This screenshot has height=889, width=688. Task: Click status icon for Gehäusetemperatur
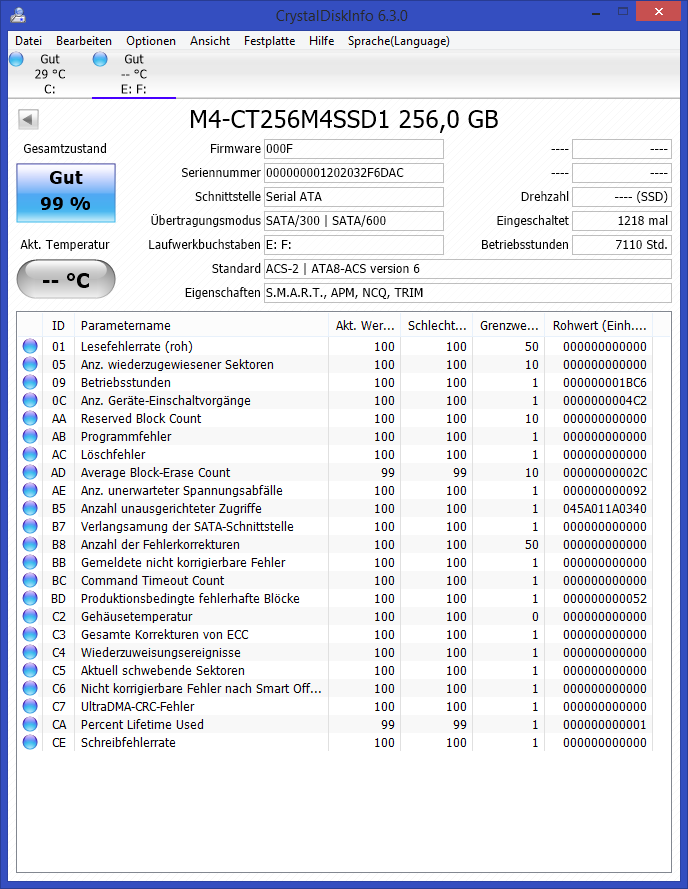point(30,616)
